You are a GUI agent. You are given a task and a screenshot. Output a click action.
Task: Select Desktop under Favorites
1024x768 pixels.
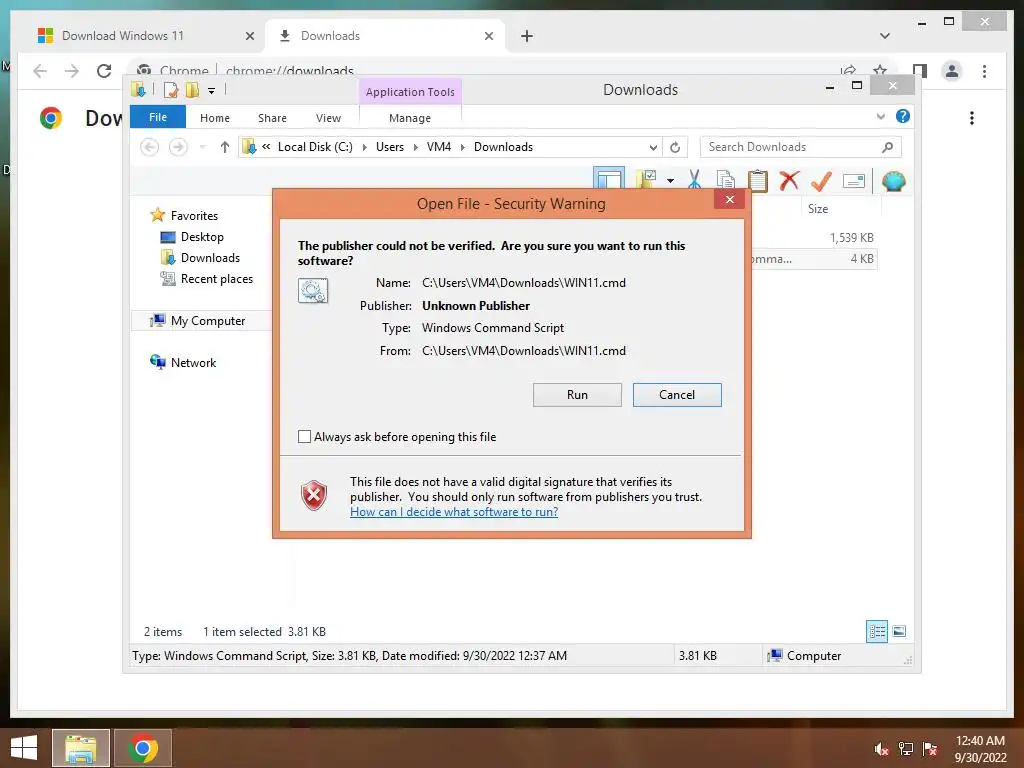click(191, 236)
